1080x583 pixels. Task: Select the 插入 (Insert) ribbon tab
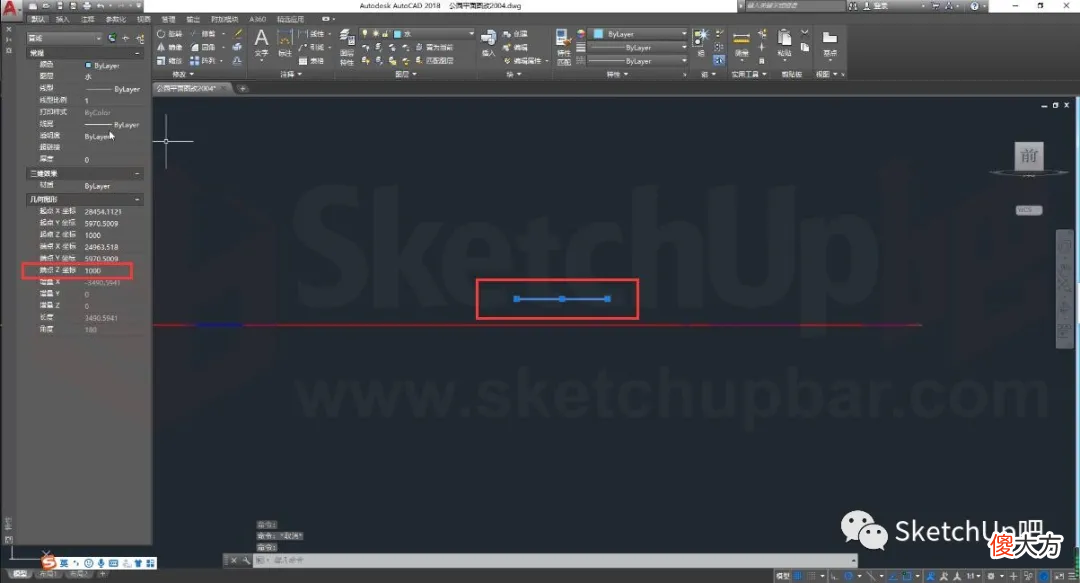tap(62, 19)
